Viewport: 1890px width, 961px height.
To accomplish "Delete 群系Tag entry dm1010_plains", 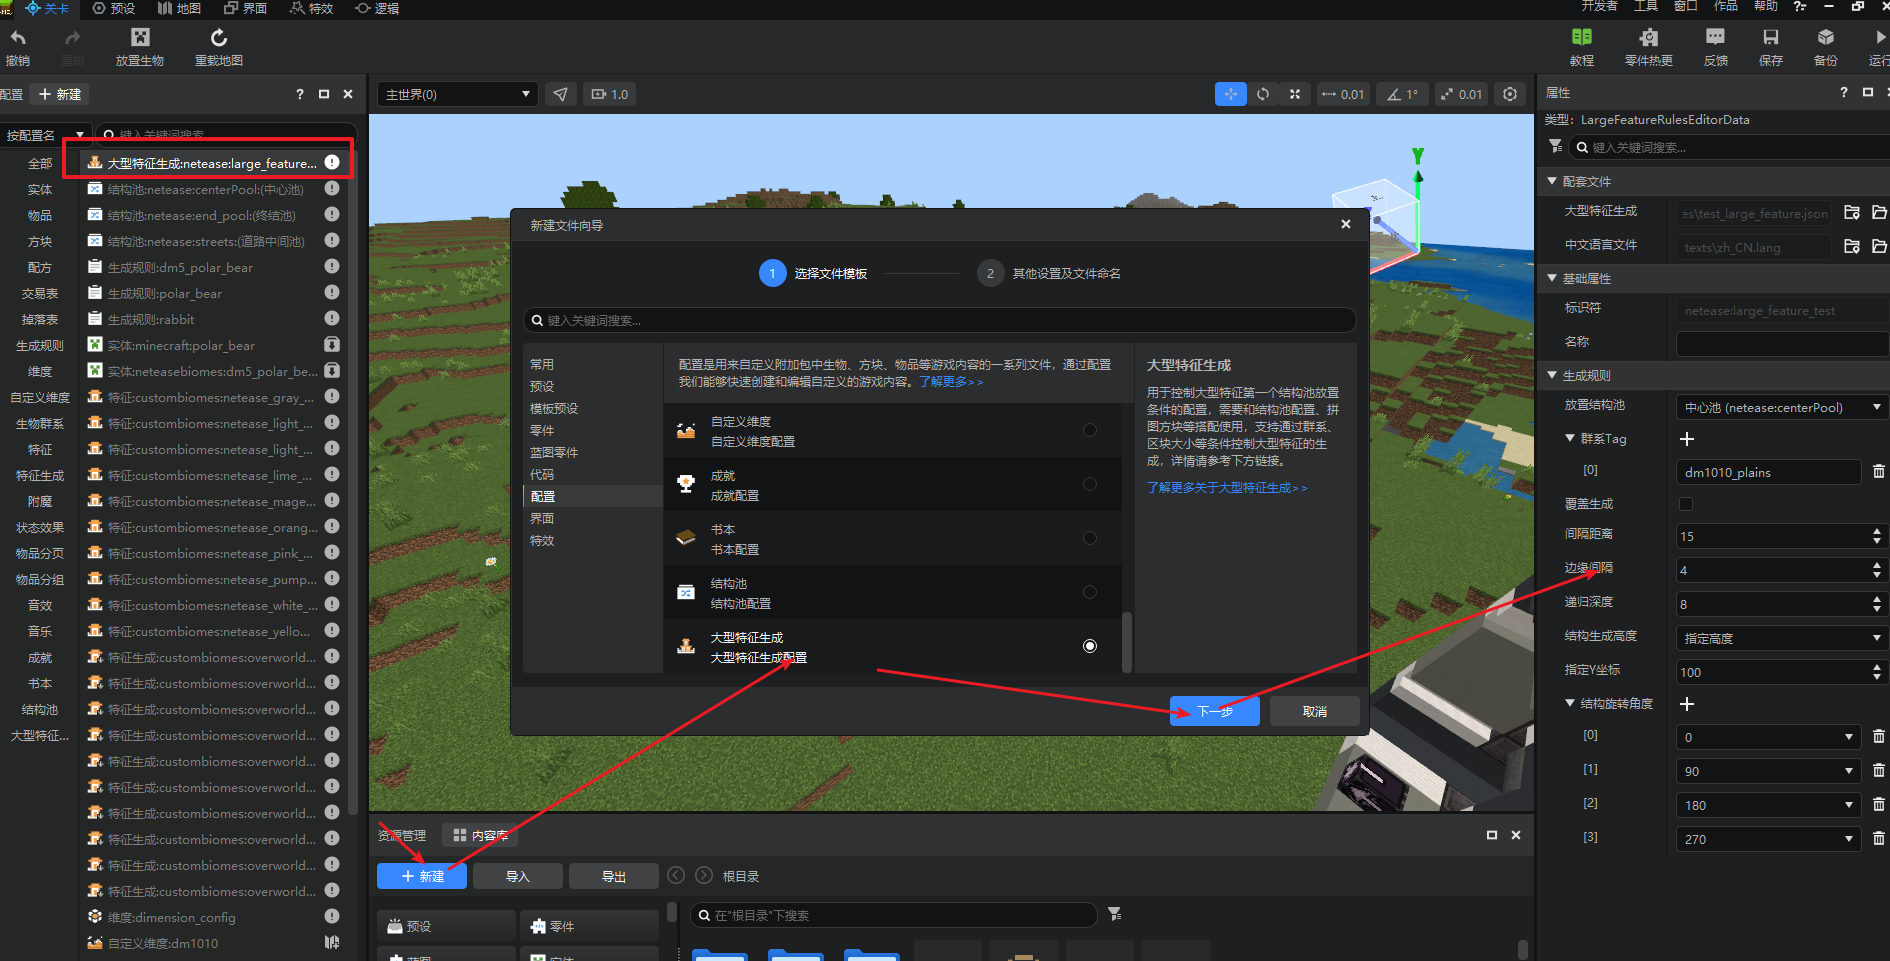I will pyautogui.click(x=1878, y=471).
